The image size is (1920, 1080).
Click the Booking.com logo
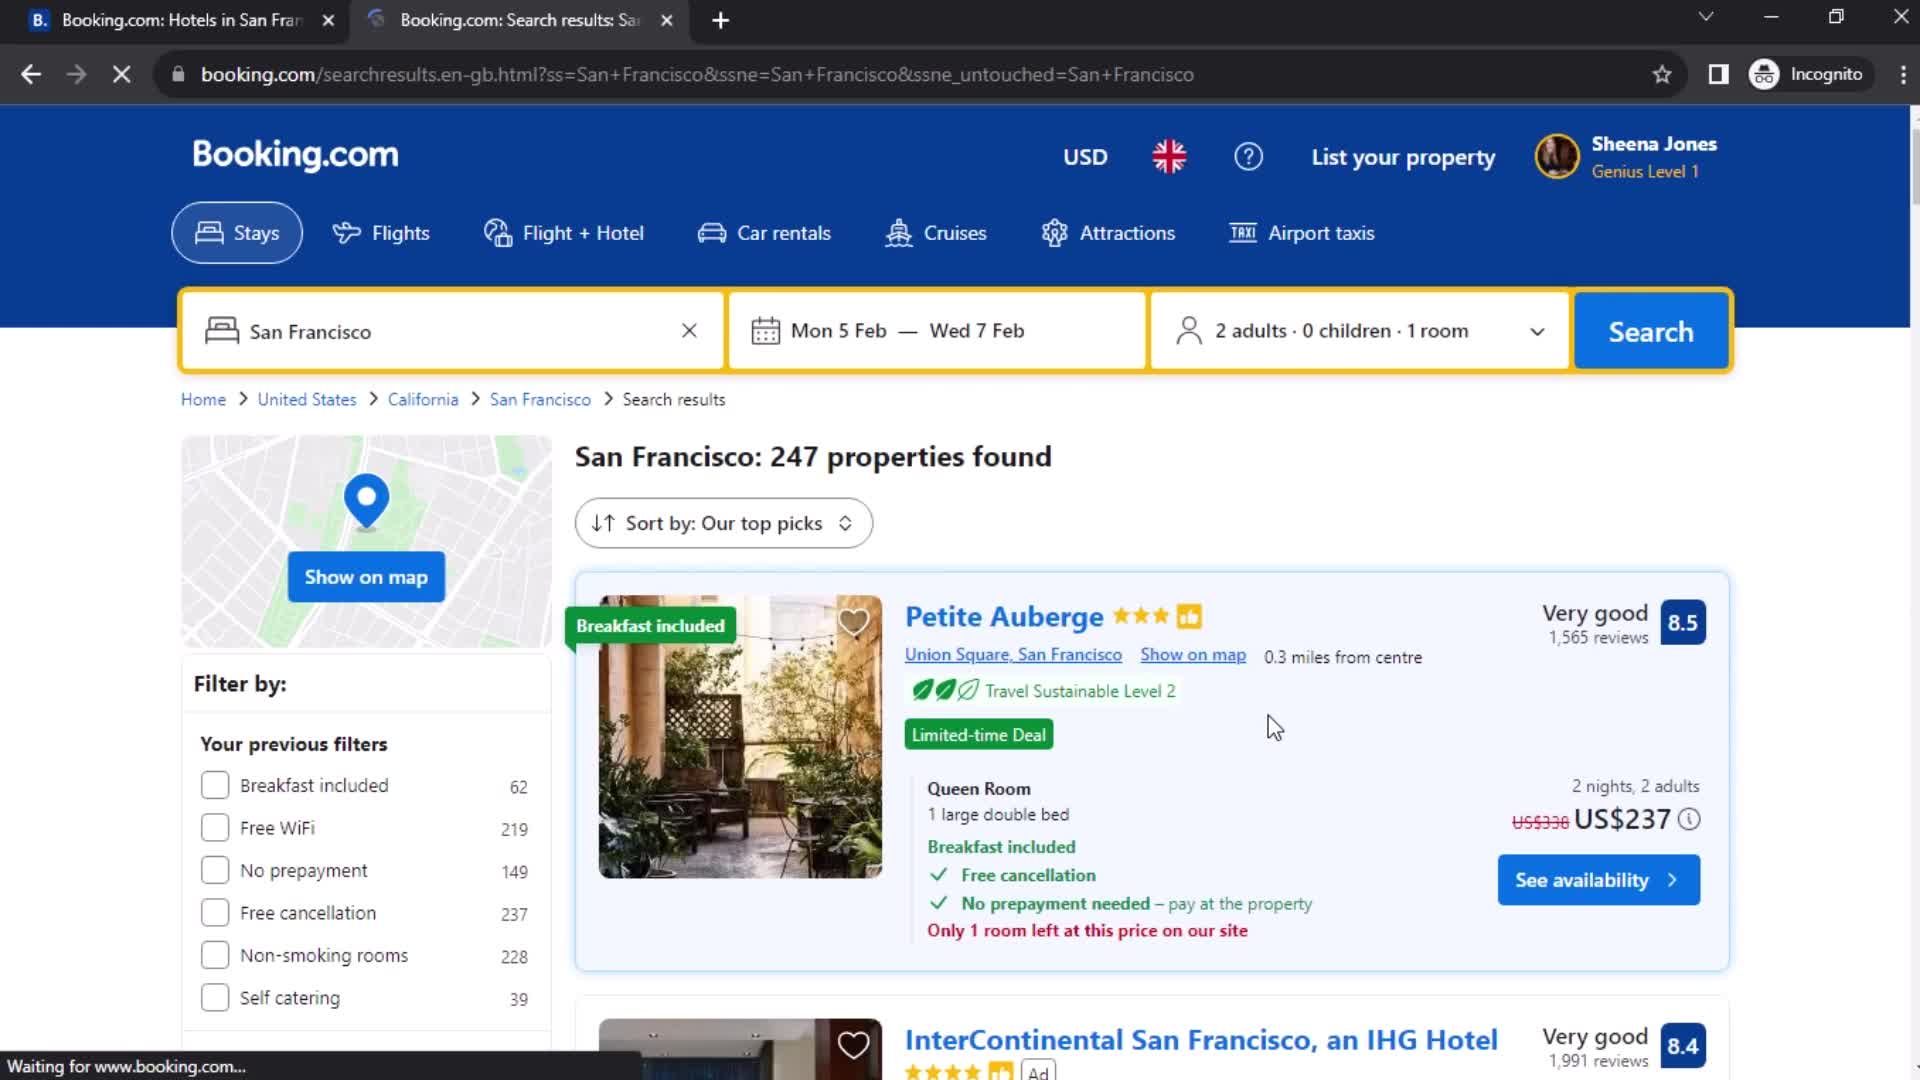295,155
